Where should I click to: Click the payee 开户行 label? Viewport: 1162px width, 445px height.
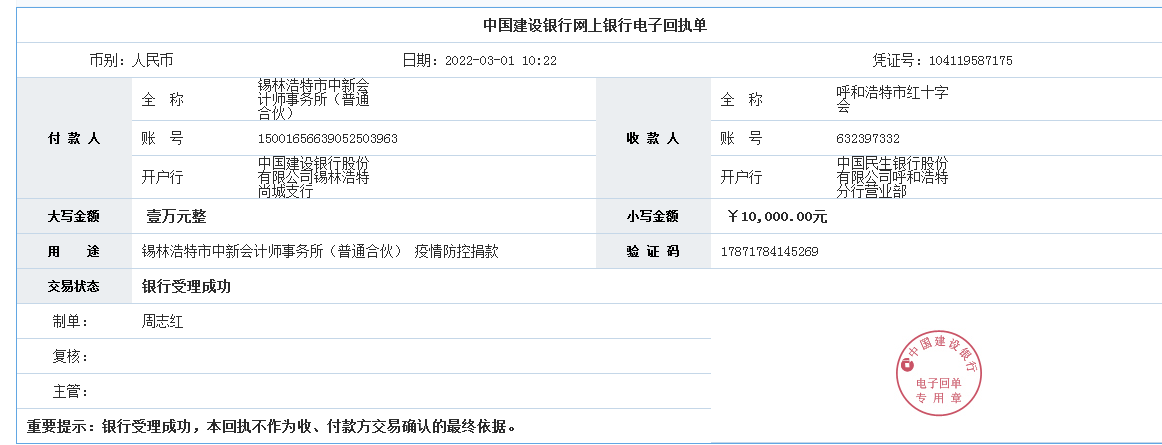[741, 177]
